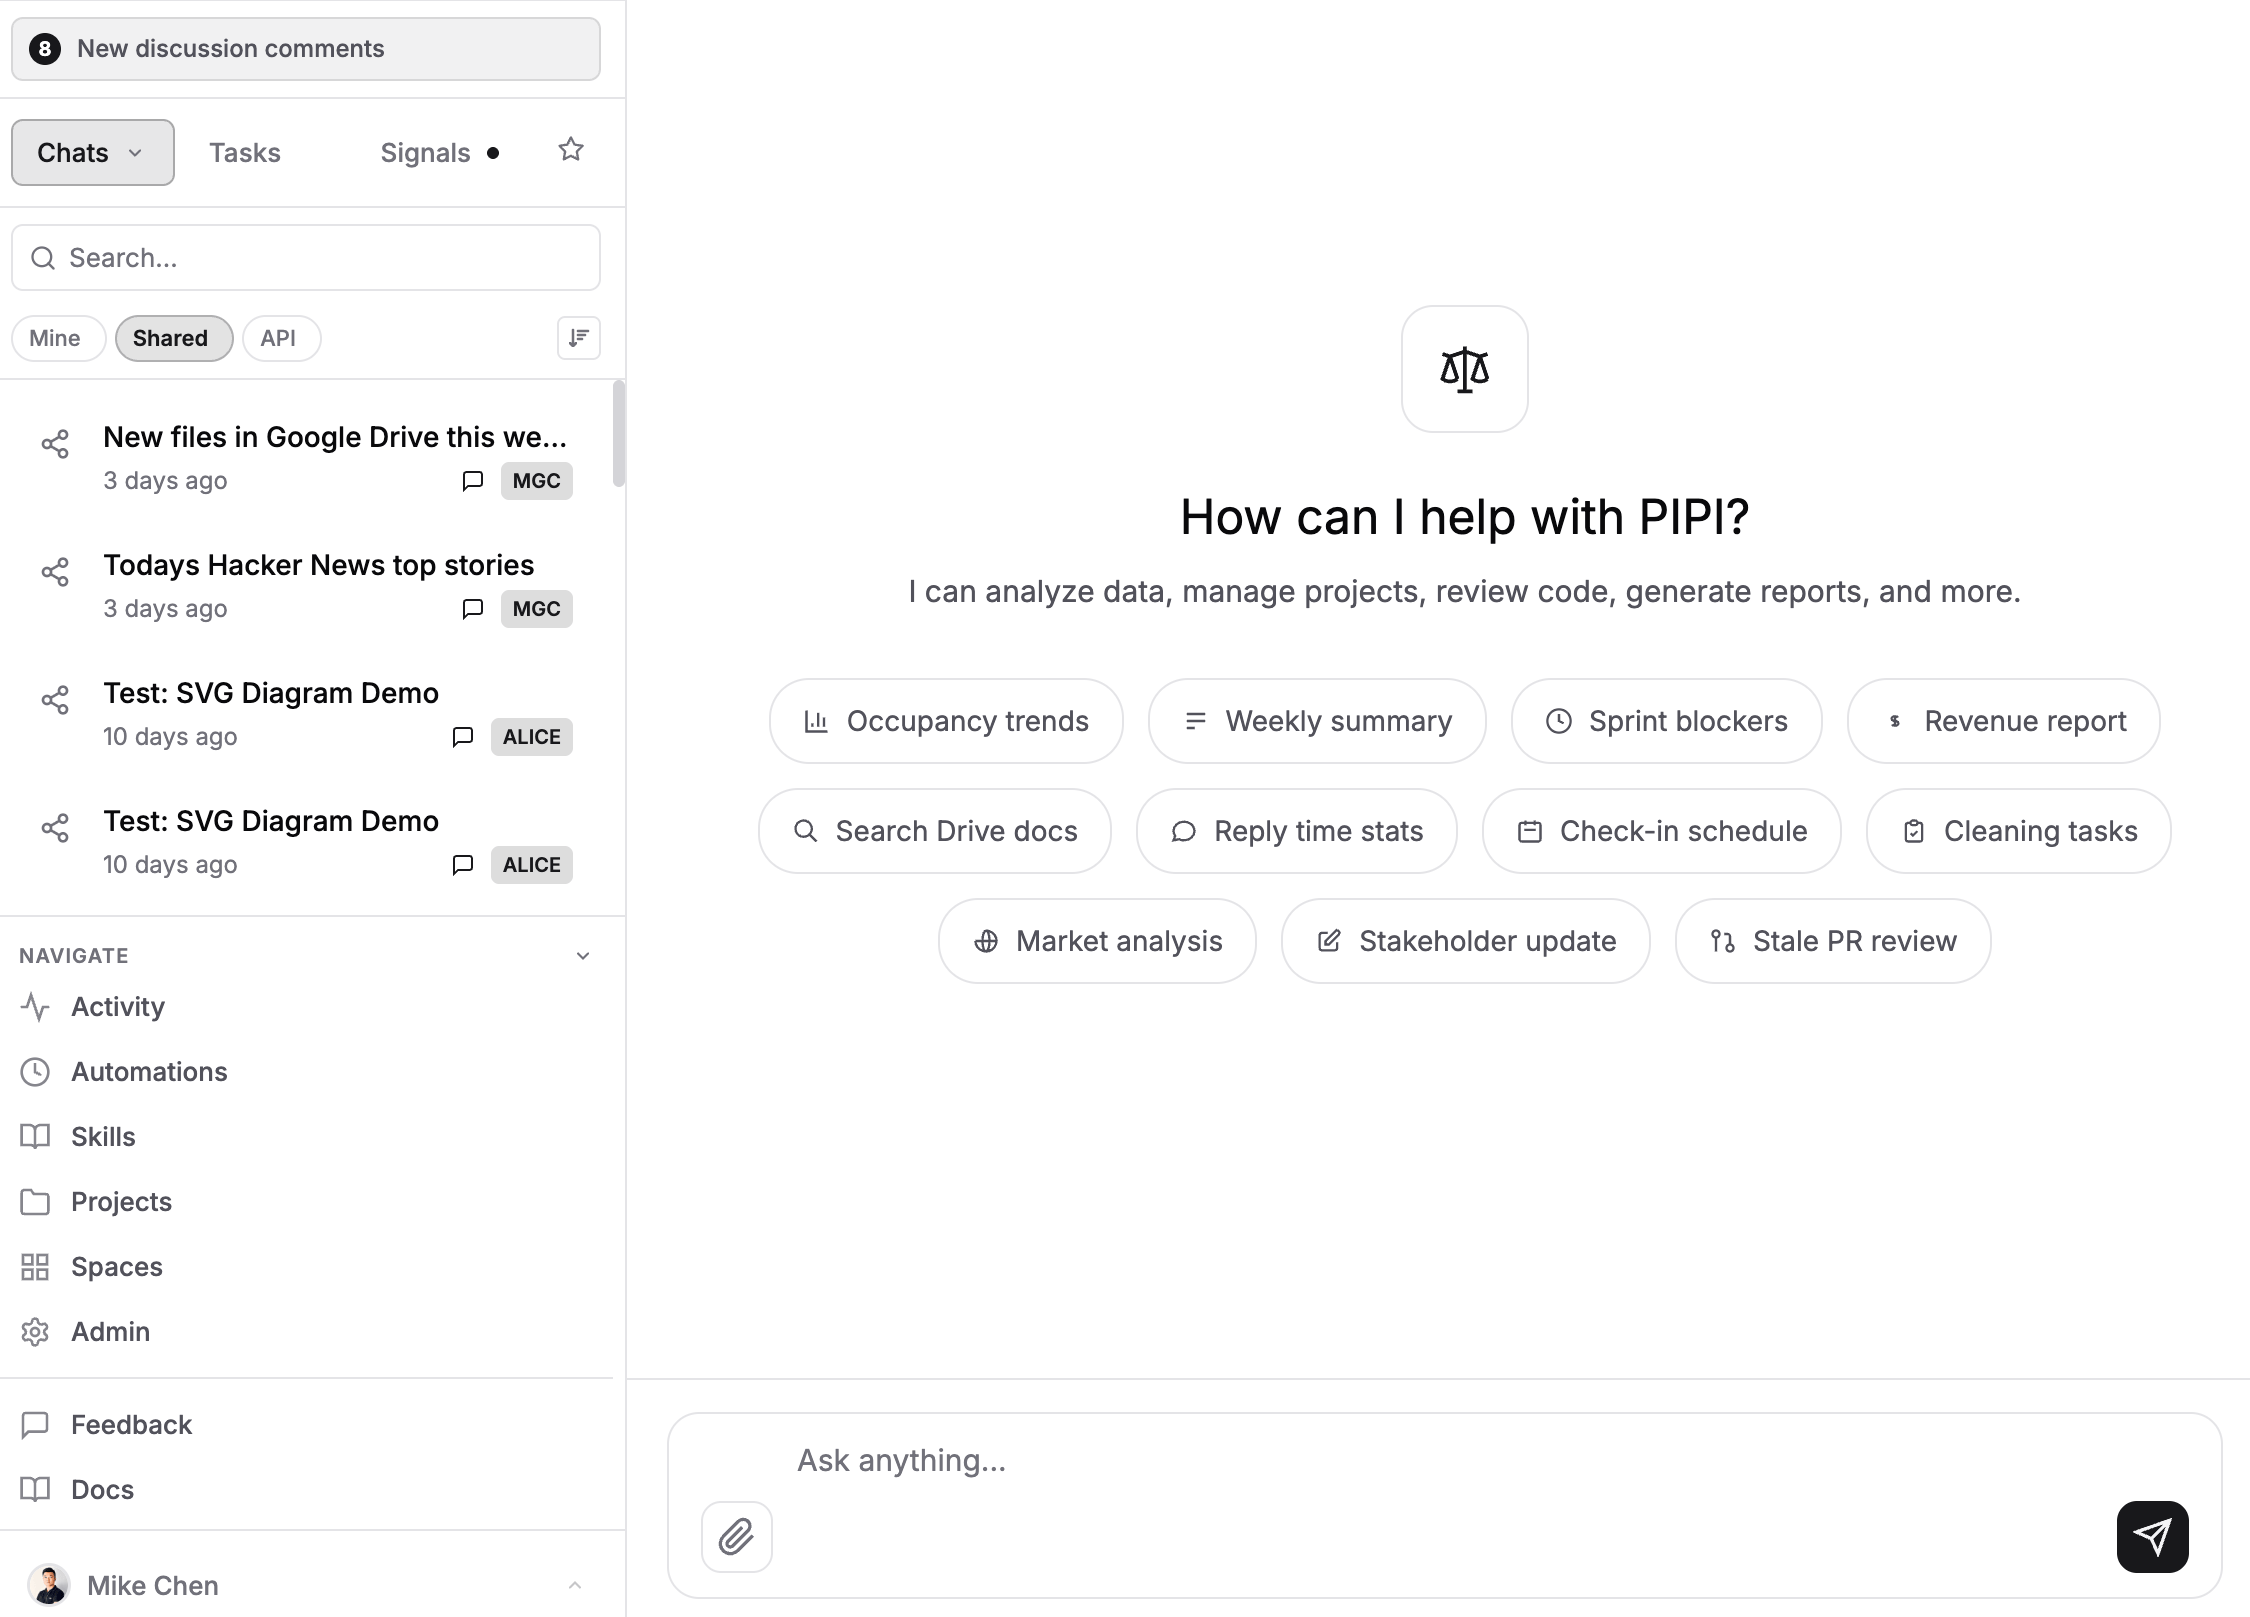This screenshot has height=1617, width=2250.
Task: Open comment icon on New files Google Drive row
Action: [473, 480]
